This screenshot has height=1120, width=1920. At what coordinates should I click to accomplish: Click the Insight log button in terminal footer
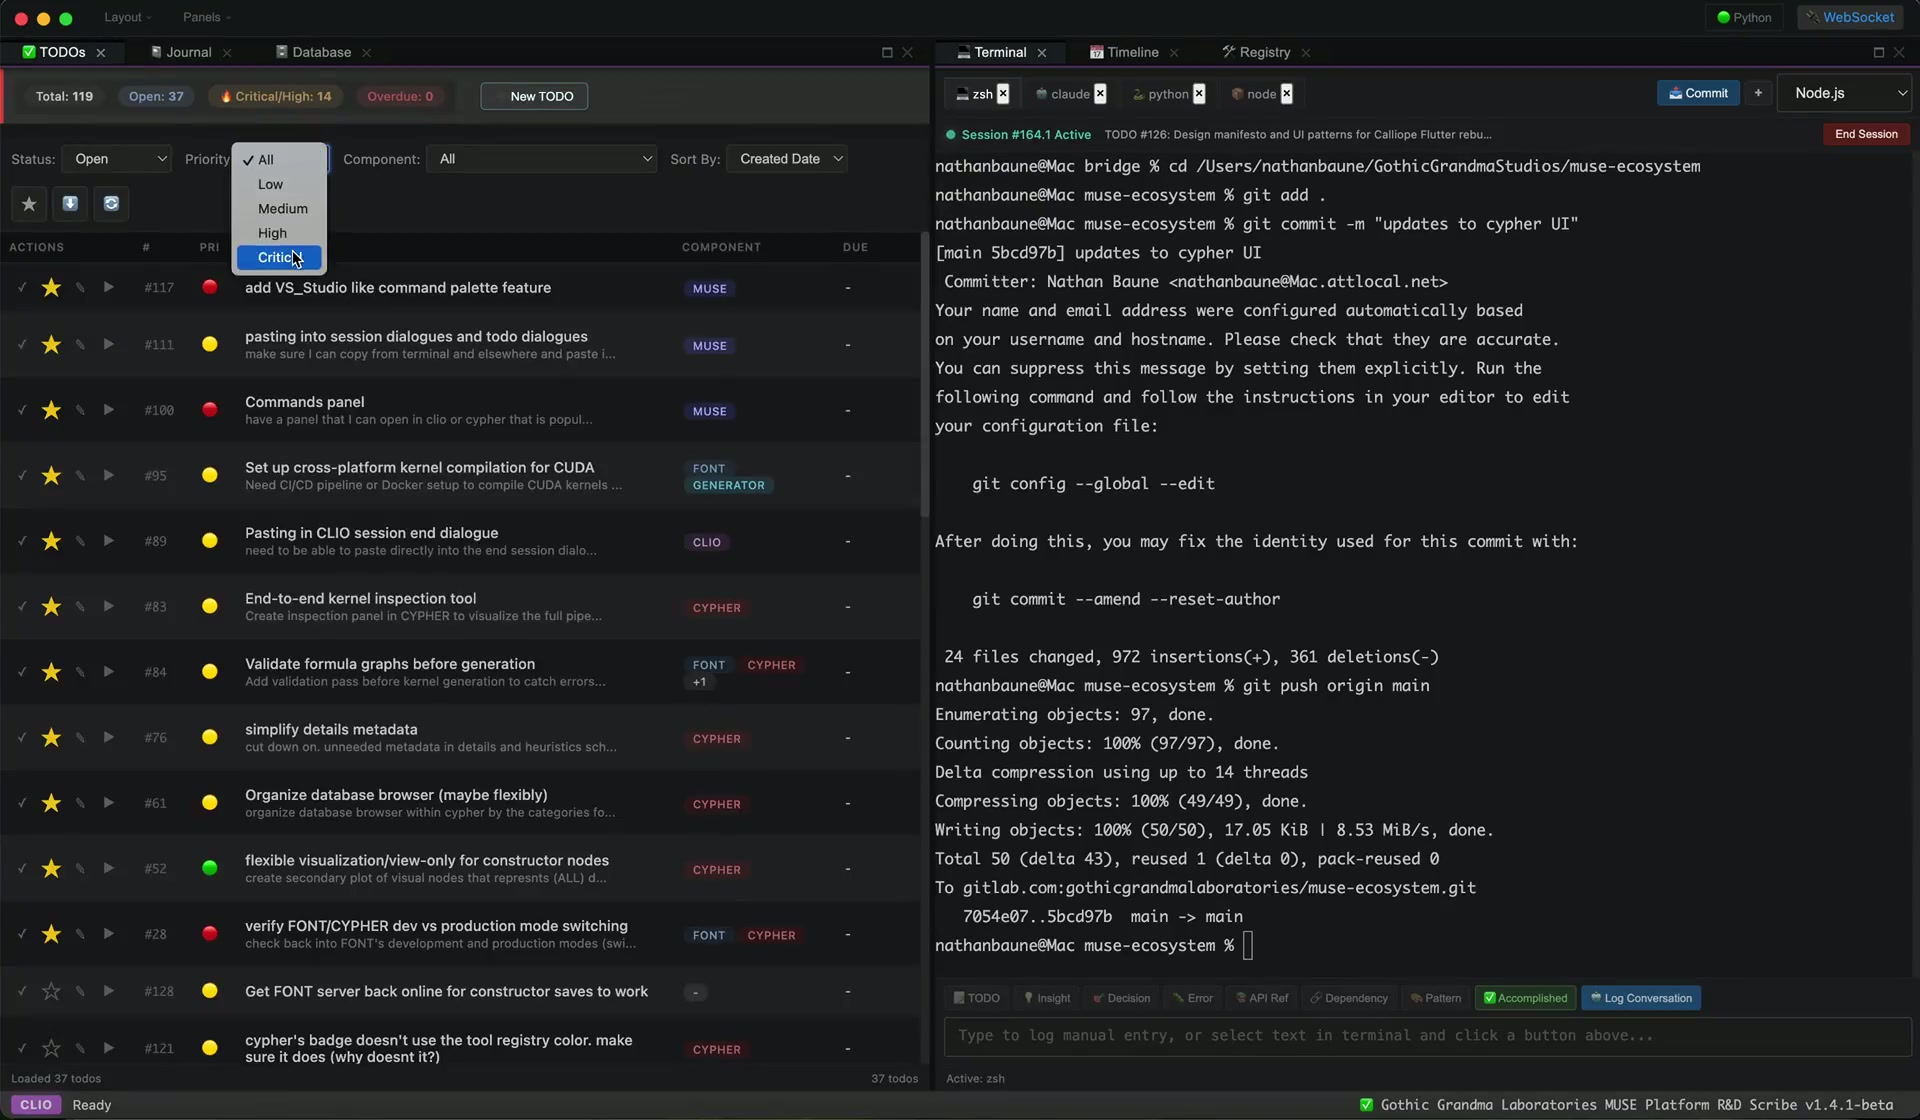(x=1046, y=997)
